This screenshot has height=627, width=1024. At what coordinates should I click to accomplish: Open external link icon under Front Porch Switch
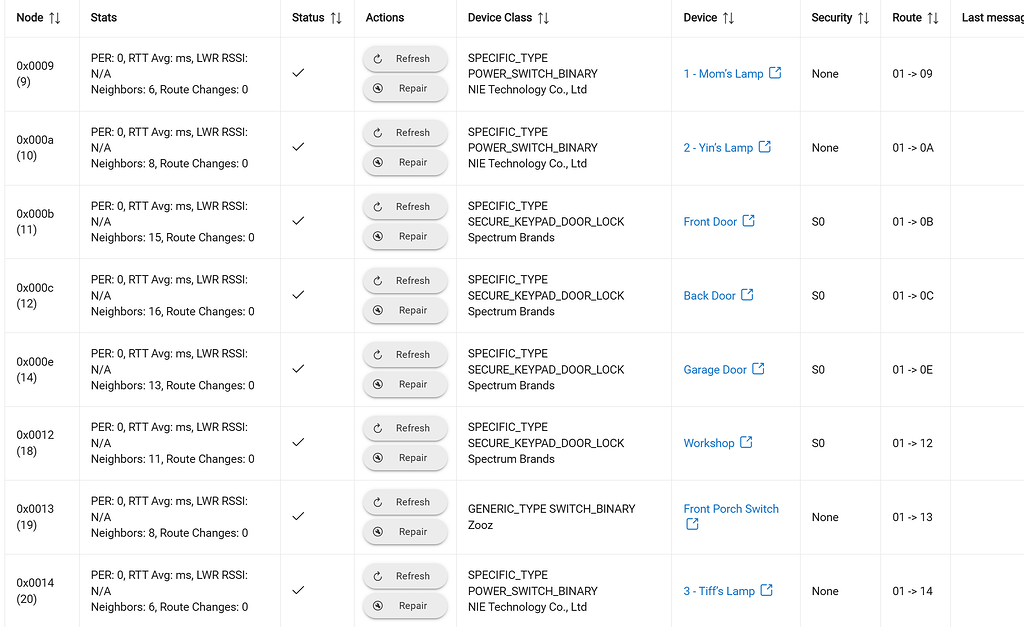point(692,523)
